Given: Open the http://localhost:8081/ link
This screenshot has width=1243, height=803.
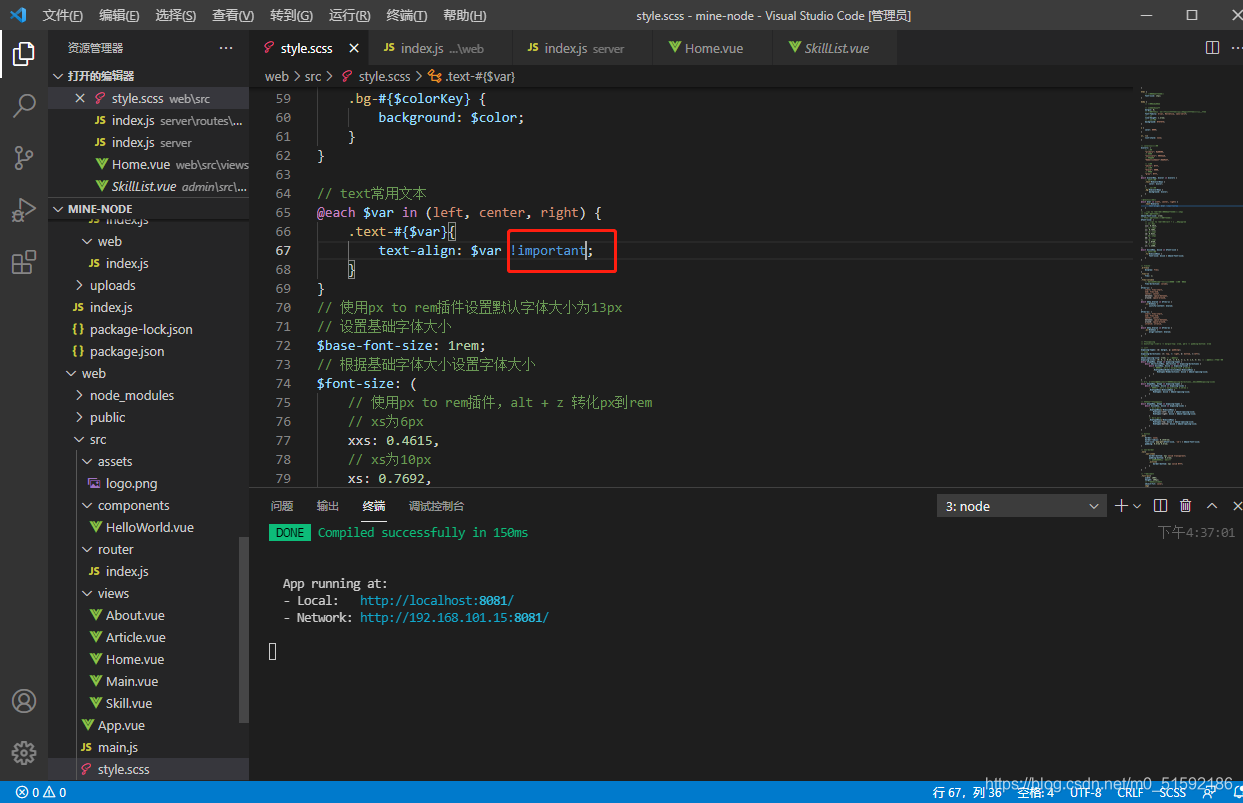Looking at the screenshot, I should coord(437,600).
